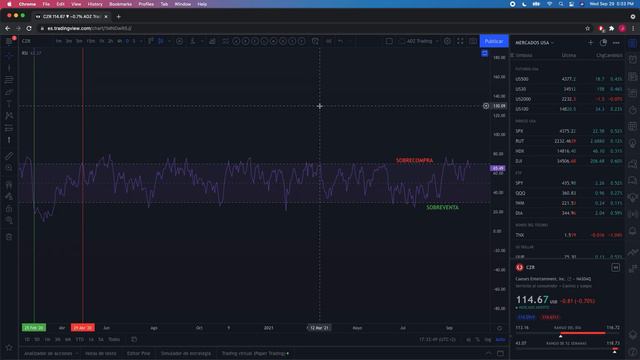This screenshot has width=640, height=360.
Task: Open the Simulador de estrategia tab
Action: click(186, 353)
